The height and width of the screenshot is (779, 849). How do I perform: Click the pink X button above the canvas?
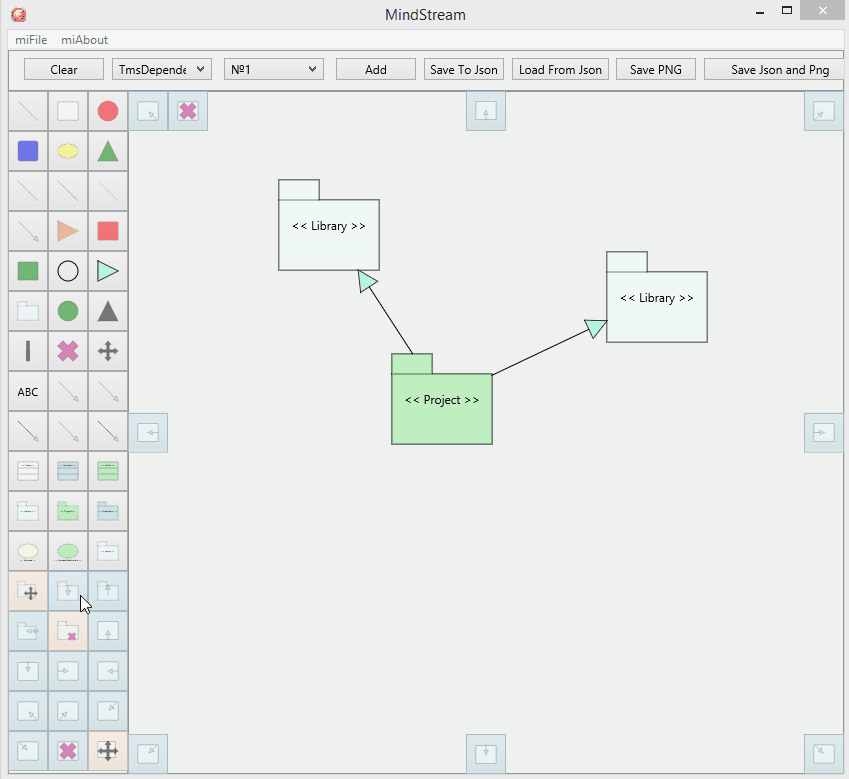coord(188,111)
